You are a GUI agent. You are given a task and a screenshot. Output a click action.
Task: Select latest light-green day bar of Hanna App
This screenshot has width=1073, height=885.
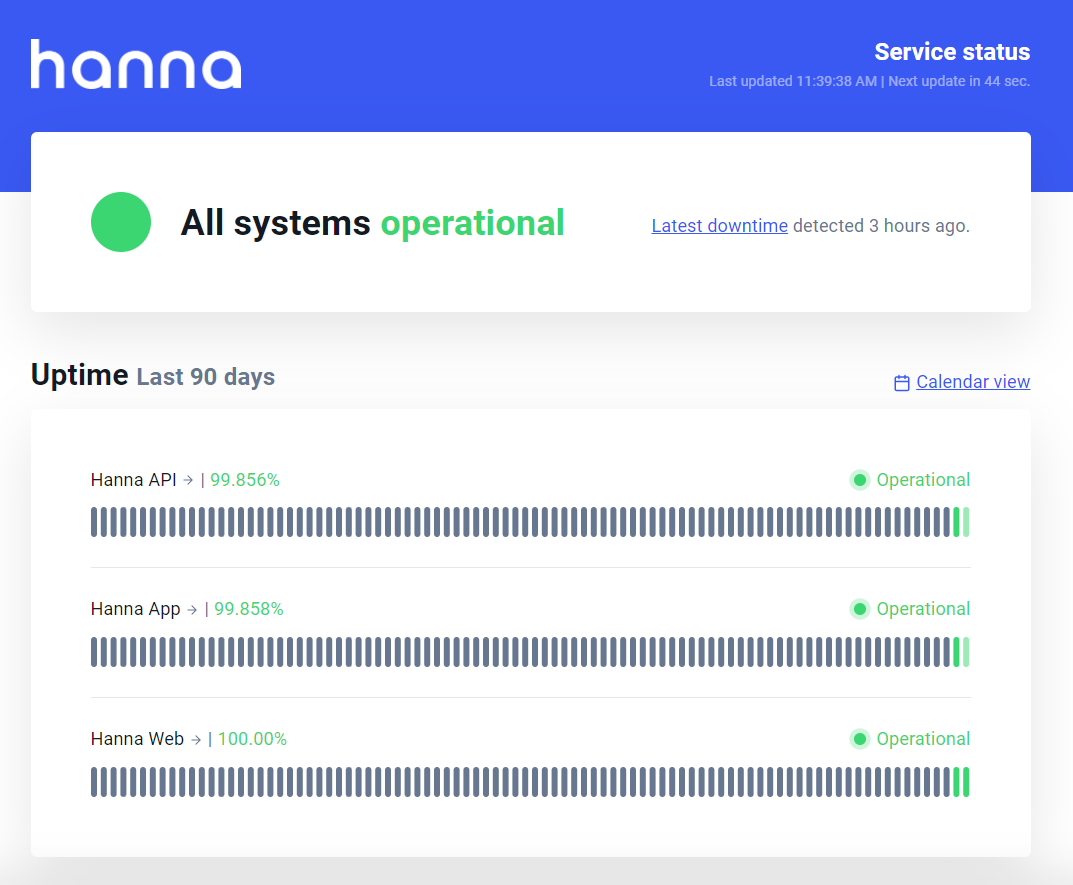tap(966, 652)
